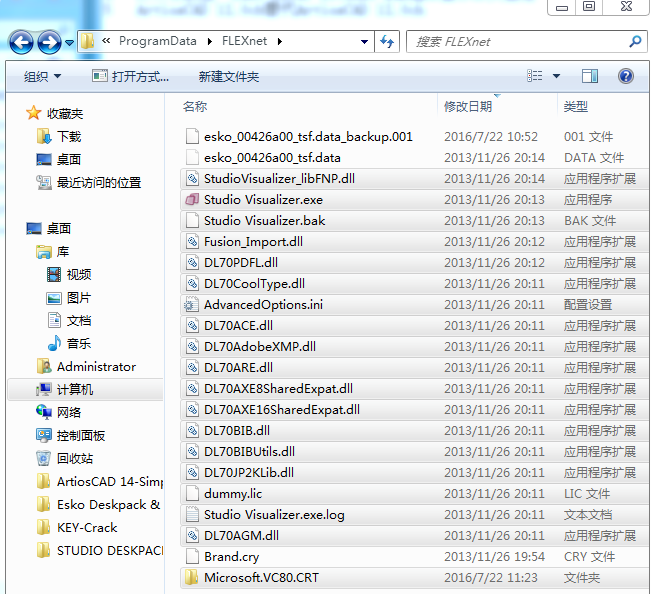The width and height of the screenshot is (653, 594).
Task: Click the 打开方式 button
Action: (131, 76)
